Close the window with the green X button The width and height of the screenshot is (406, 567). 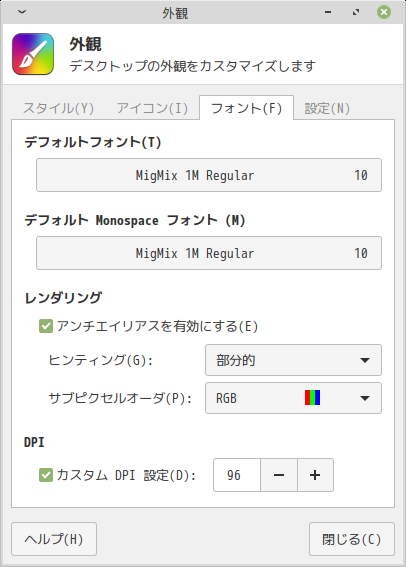coord(384,12)
